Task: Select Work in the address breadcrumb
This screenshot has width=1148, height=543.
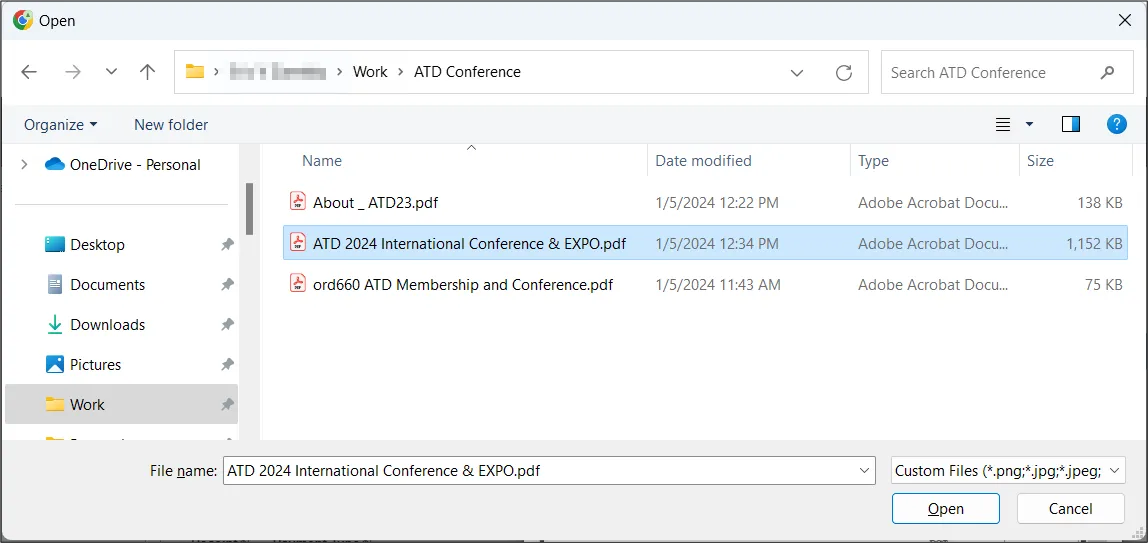Action: coord(370,72)
